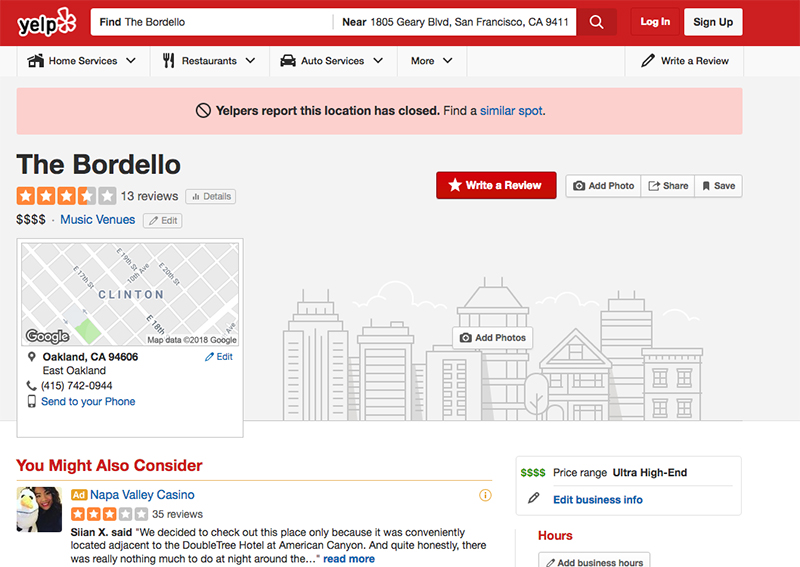Click the Restaurants fork and knife icon

168,61
